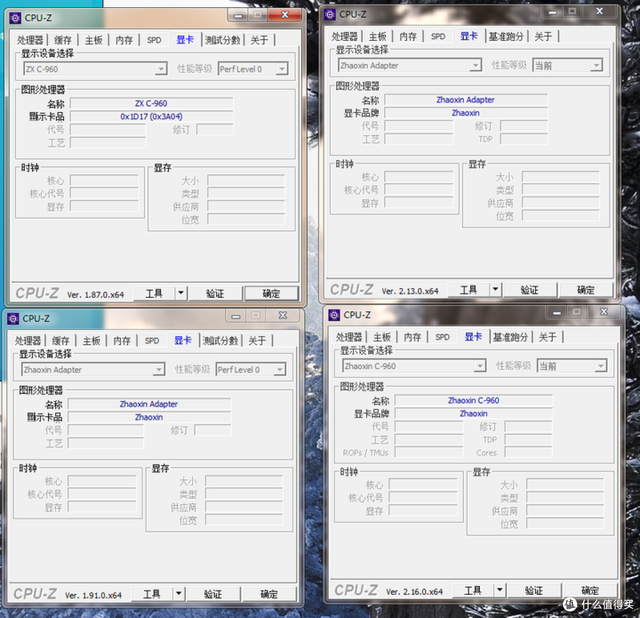Click vendor field showing 0x1D17 (0x3A04)
Image resolution: width=640 pixels, height=618 pixels.
tap(151, 116)
